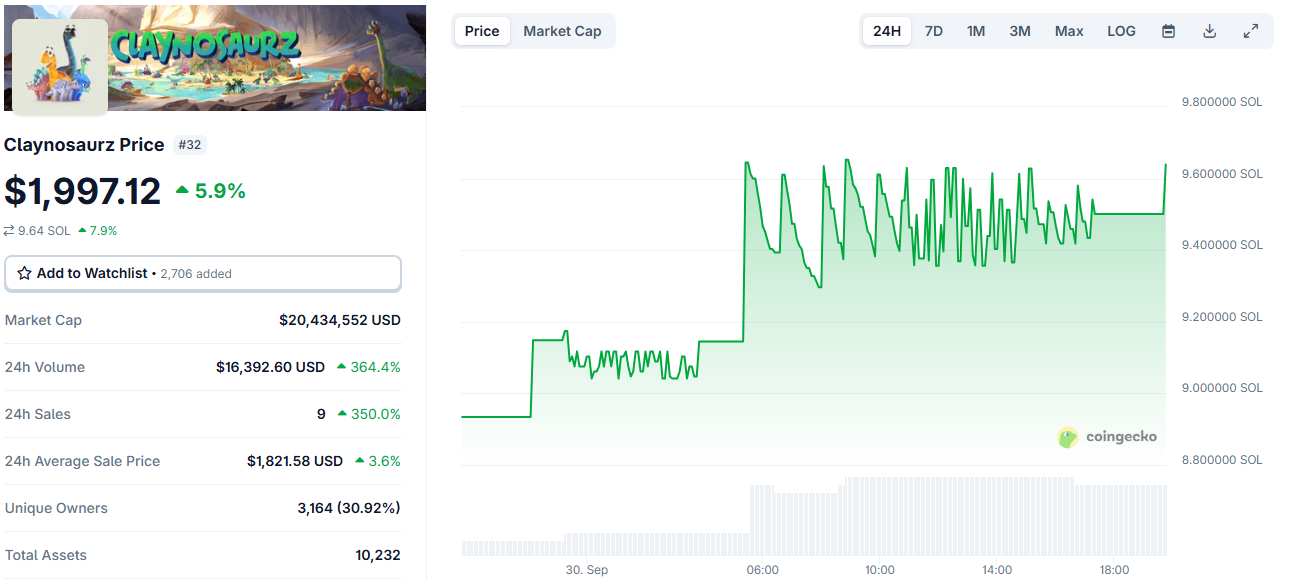The width and height of the screenshot is (1292, 580).
Task: Show the Max time range
Action: pyautogui.click(x=1069, y=31)
